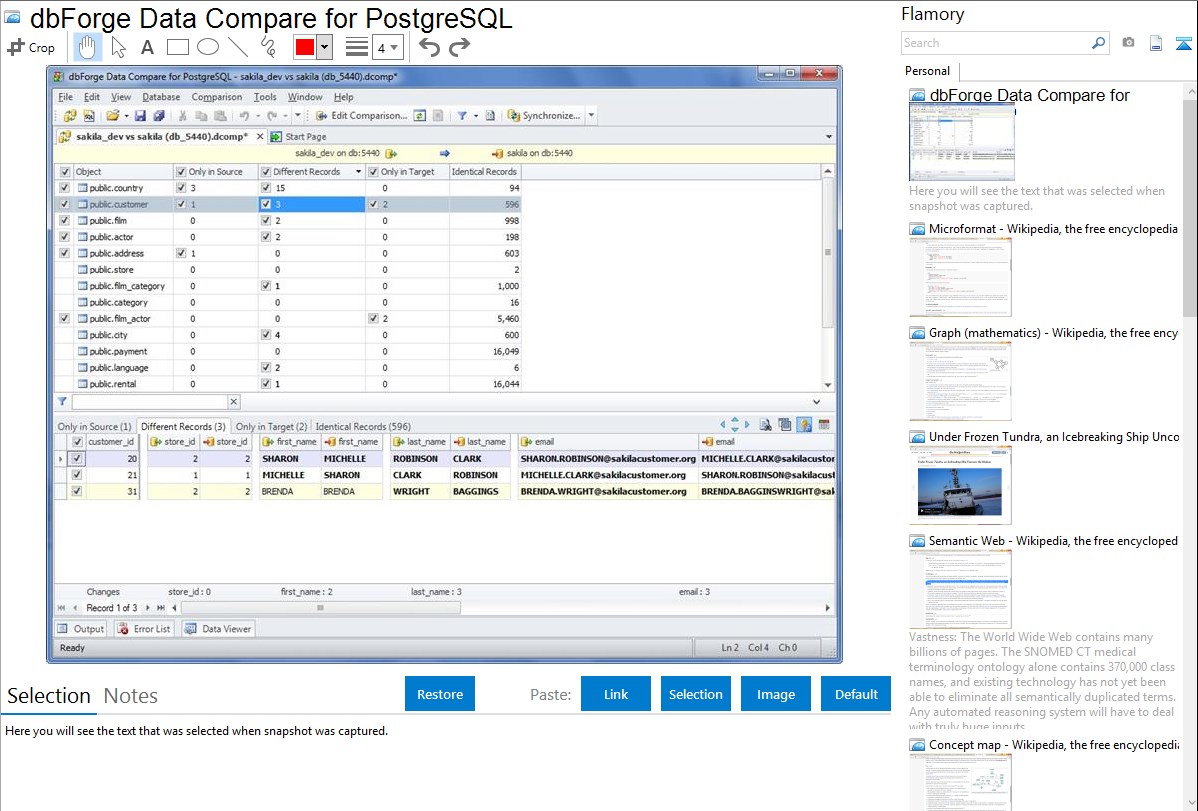
Task: Open the Synchronize dropdown arrow
Action: pos(591,115)
